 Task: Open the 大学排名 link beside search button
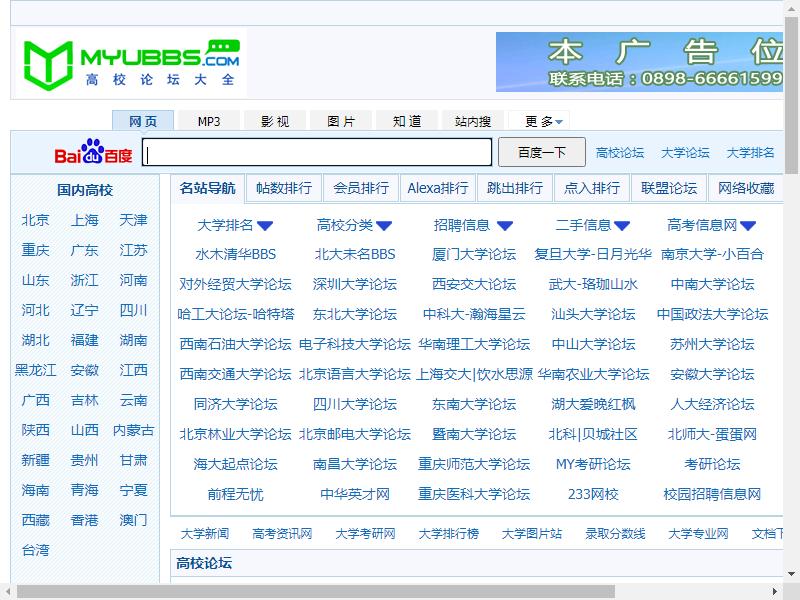(751, 153)
